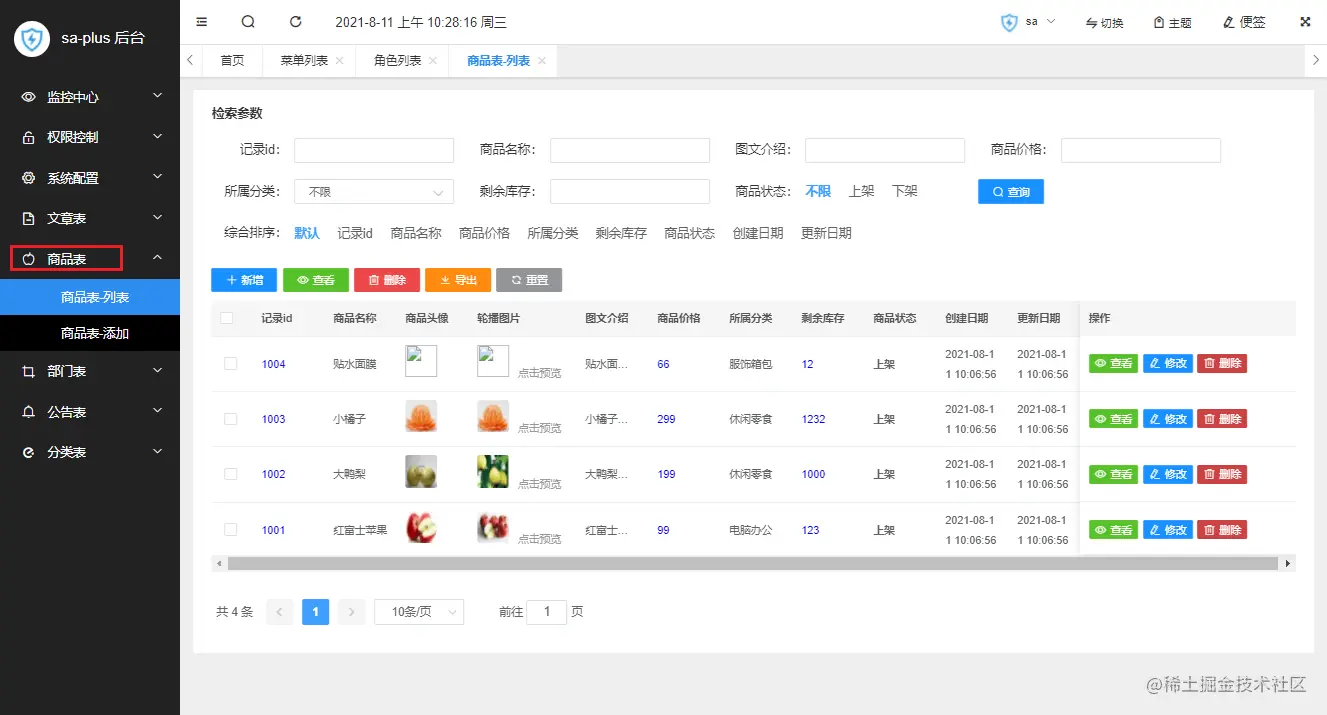Check the row 1004 checkbox
This screenshot has width=1327, height=715.
[231, 364]
